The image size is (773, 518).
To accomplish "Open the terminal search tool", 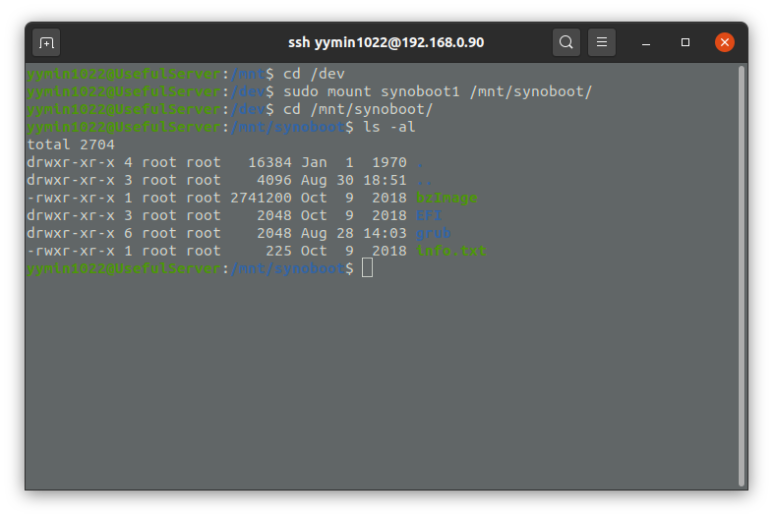I will 566,42.
